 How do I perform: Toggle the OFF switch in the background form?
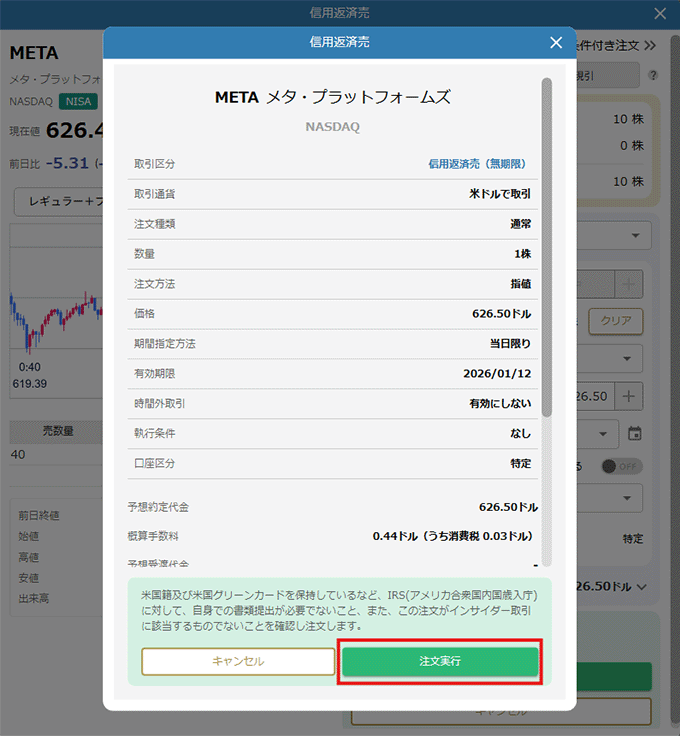coord(622,466)
